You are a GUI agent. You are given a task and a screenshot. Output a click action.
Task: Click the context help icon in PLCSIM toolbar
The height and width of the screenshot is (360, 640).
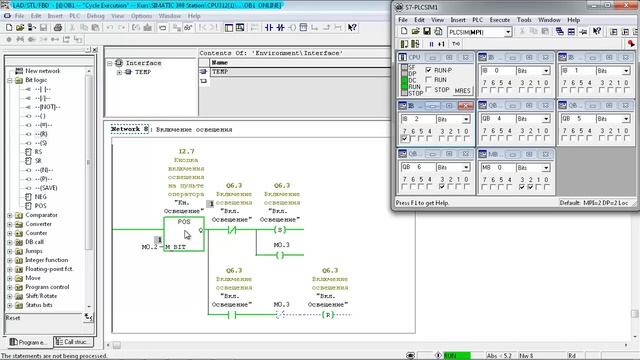(x=597, y=31)
